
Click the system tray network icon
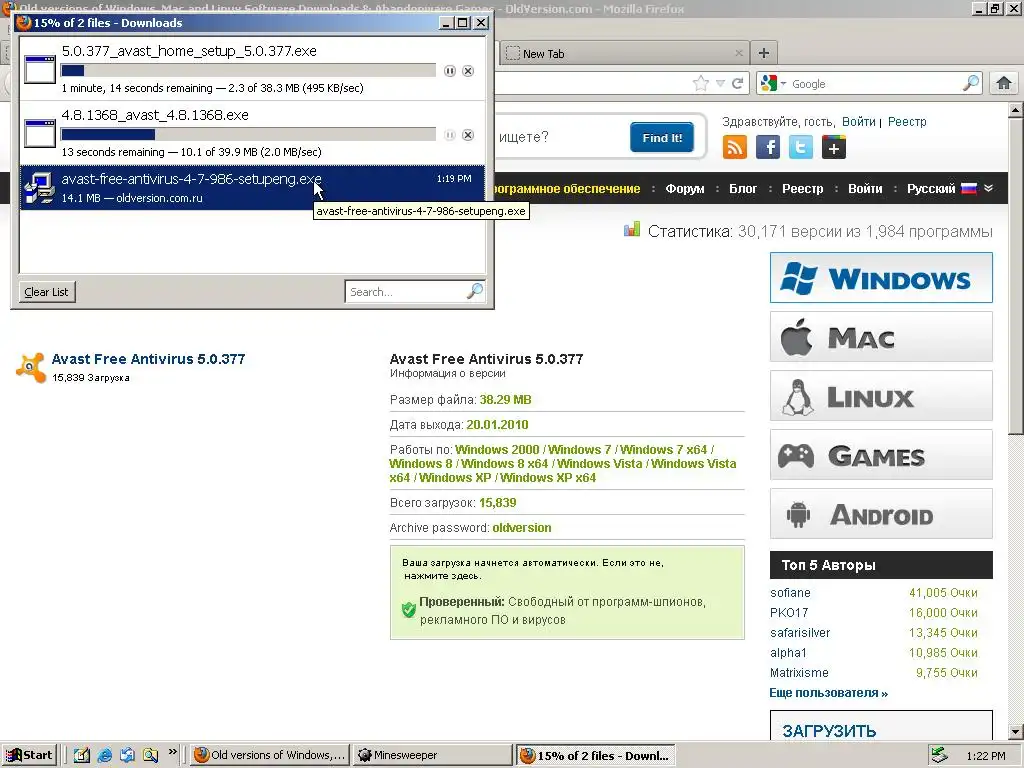point(939,755)
